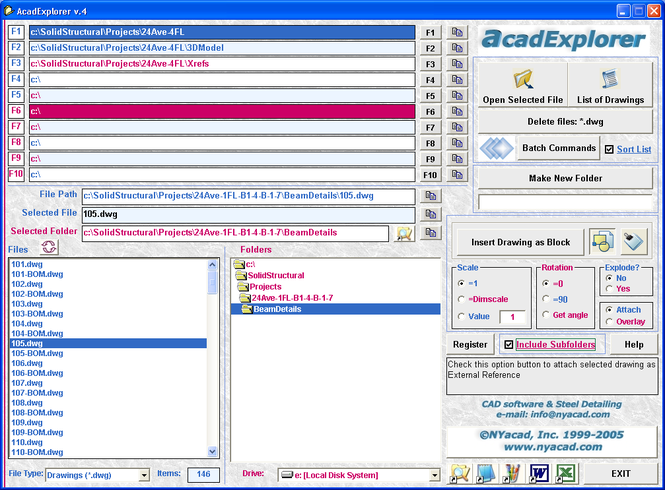The width and height of the screenshot is (665, 490).
Task: Open the File Type drawings dropdown
Action: [x=144, y=475]
